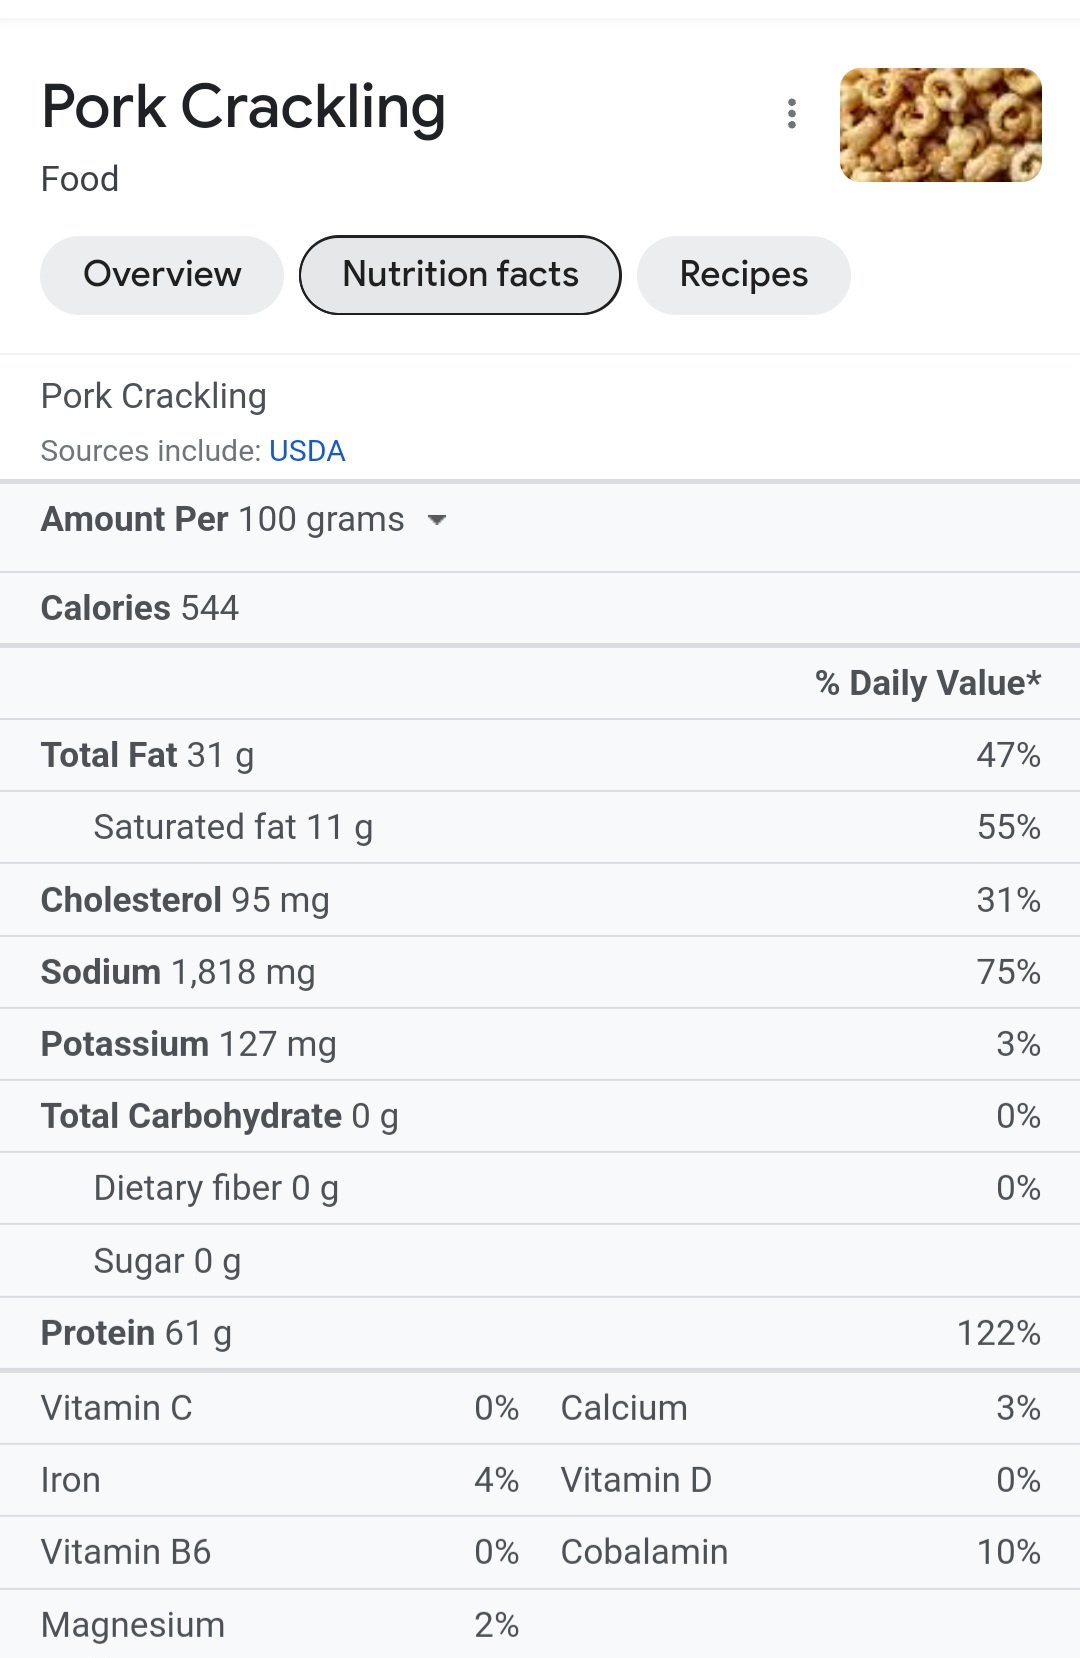Select the Calories 544 row

pyautogui.click(x=540, y=608)
